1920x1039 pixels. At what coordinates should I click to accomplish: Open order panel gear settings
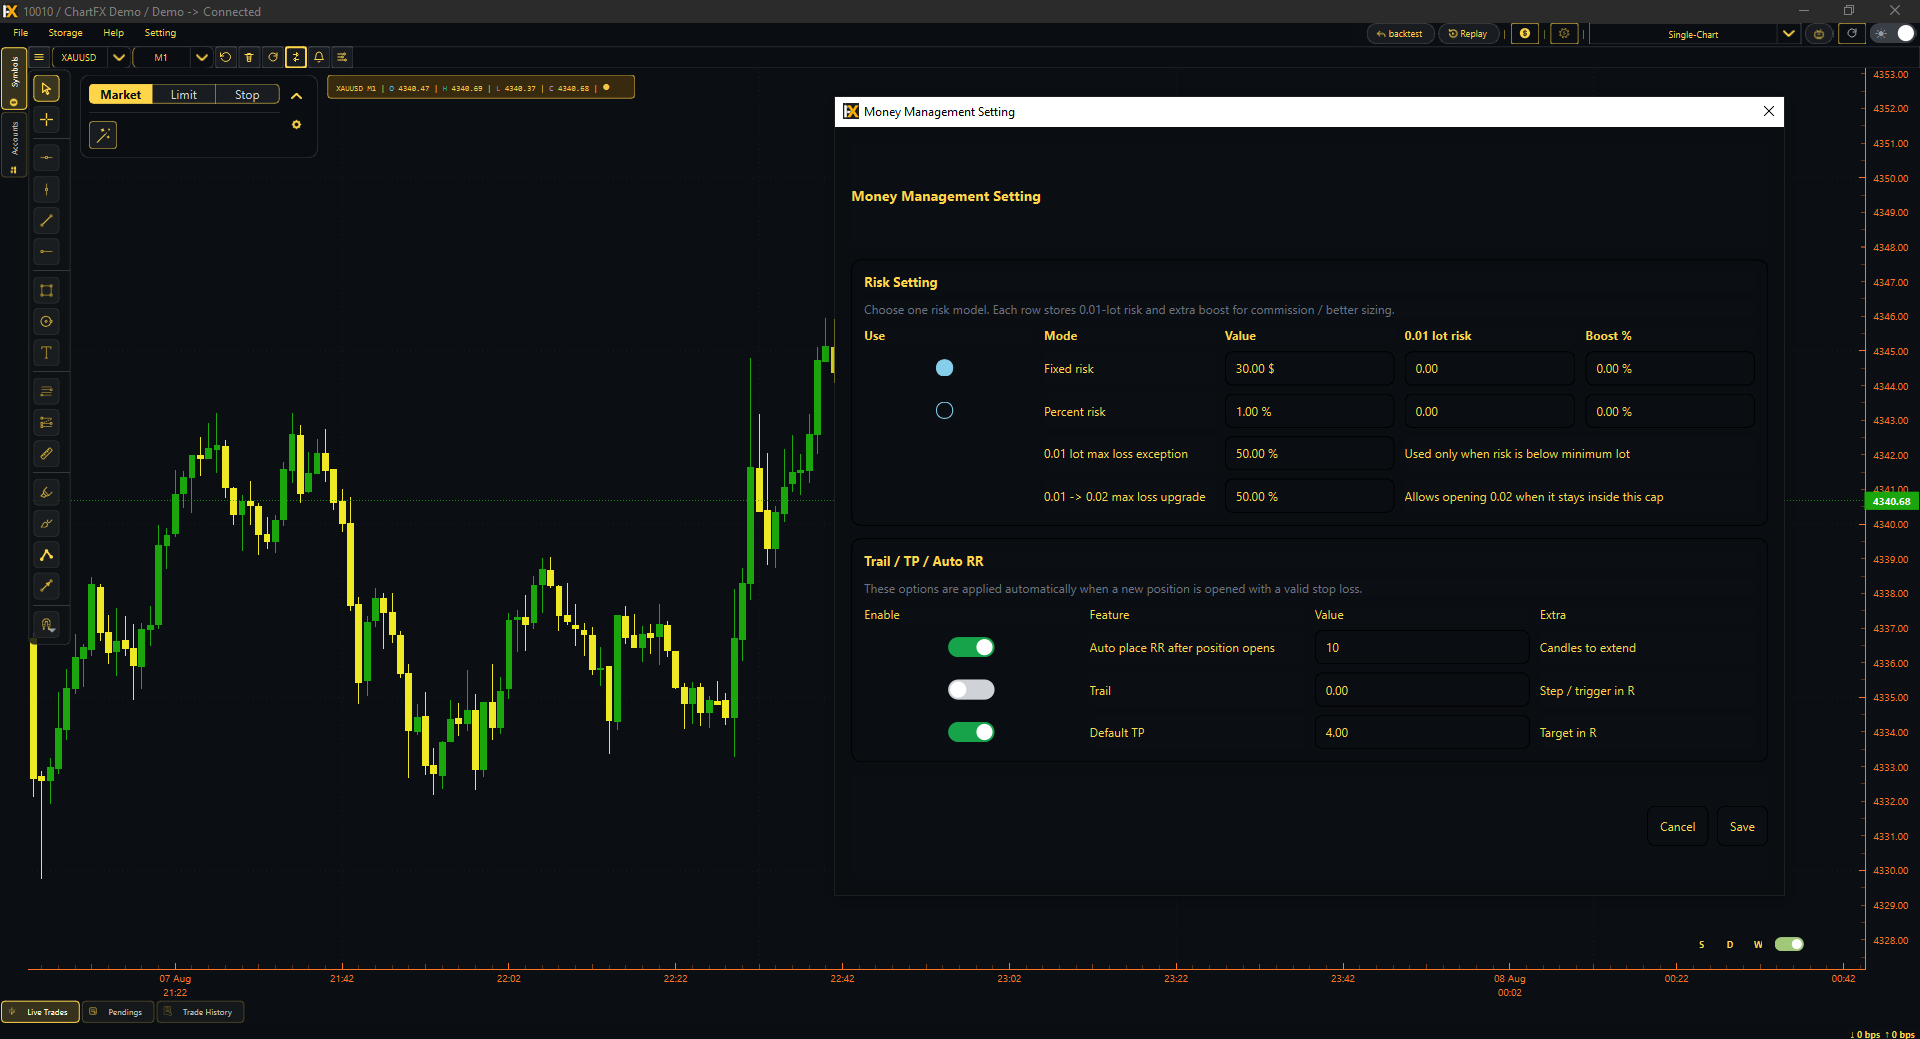pyautogui.click(x=296, y=125)
